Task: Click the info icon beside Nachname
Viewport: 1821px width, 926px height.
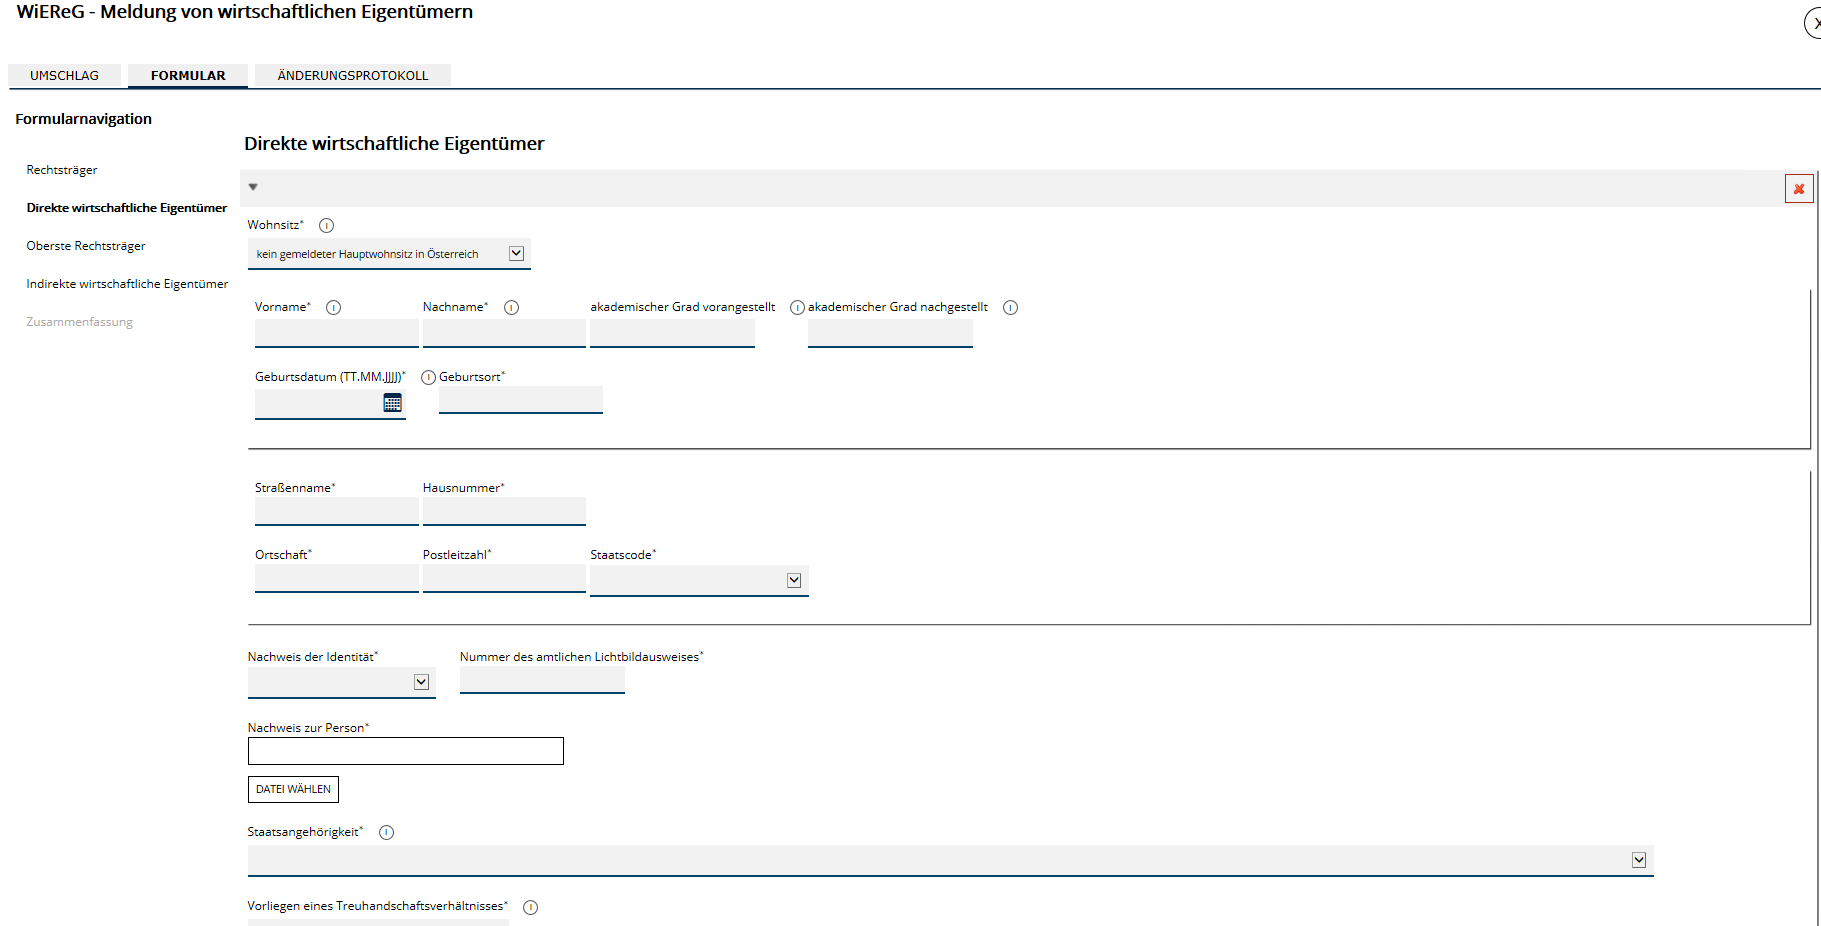Action: [511, 308]
